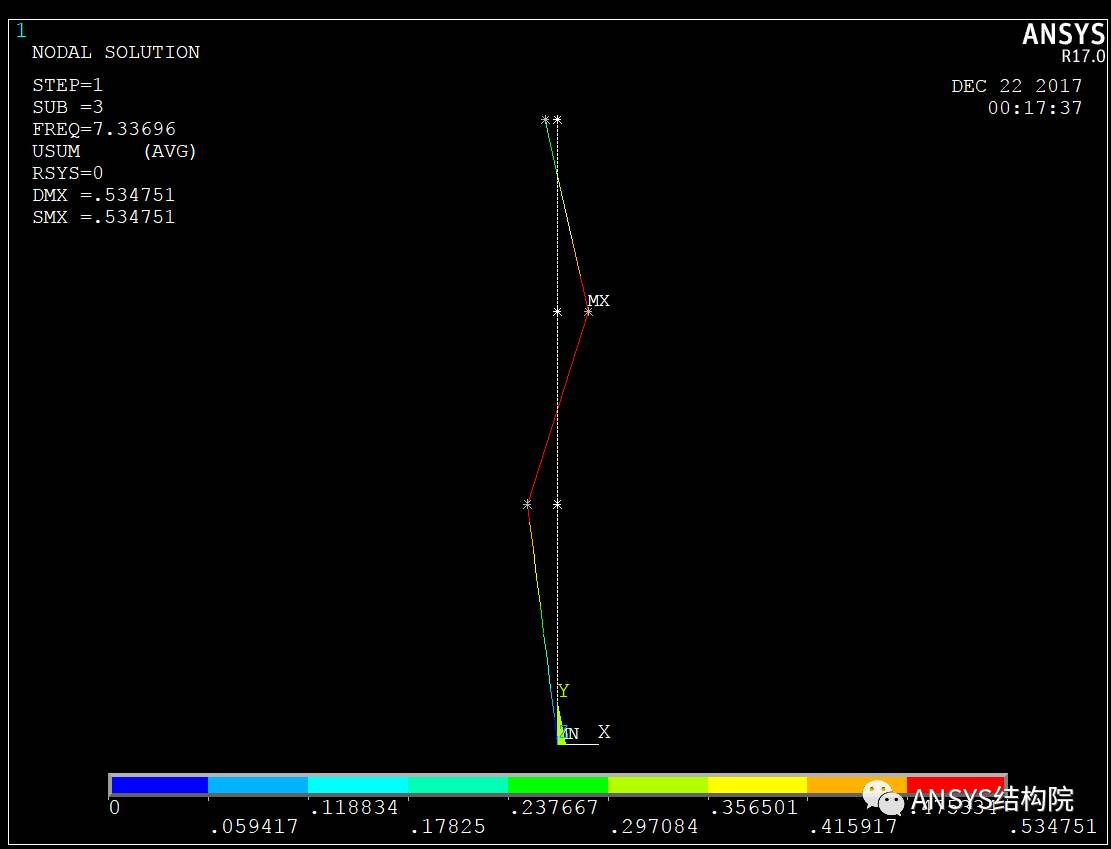The image size is (1111, 849).
Task: Click the (AVG) label
Action: click(169, 151)
